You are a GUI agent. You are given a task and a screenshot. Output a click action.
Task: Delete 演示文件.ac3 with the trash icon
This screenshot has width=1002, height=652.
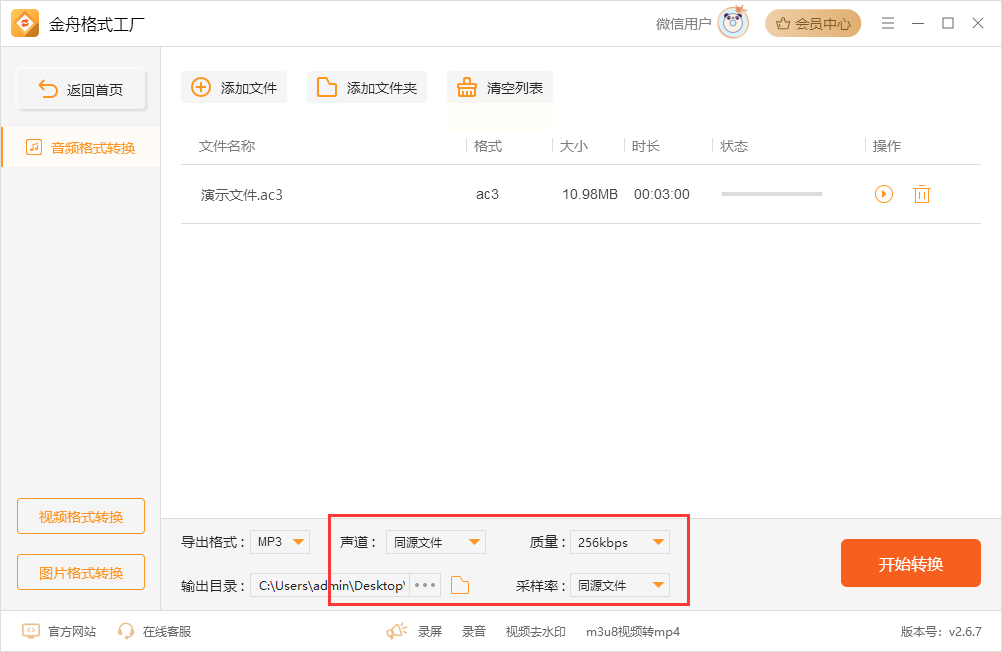[921, 194]
